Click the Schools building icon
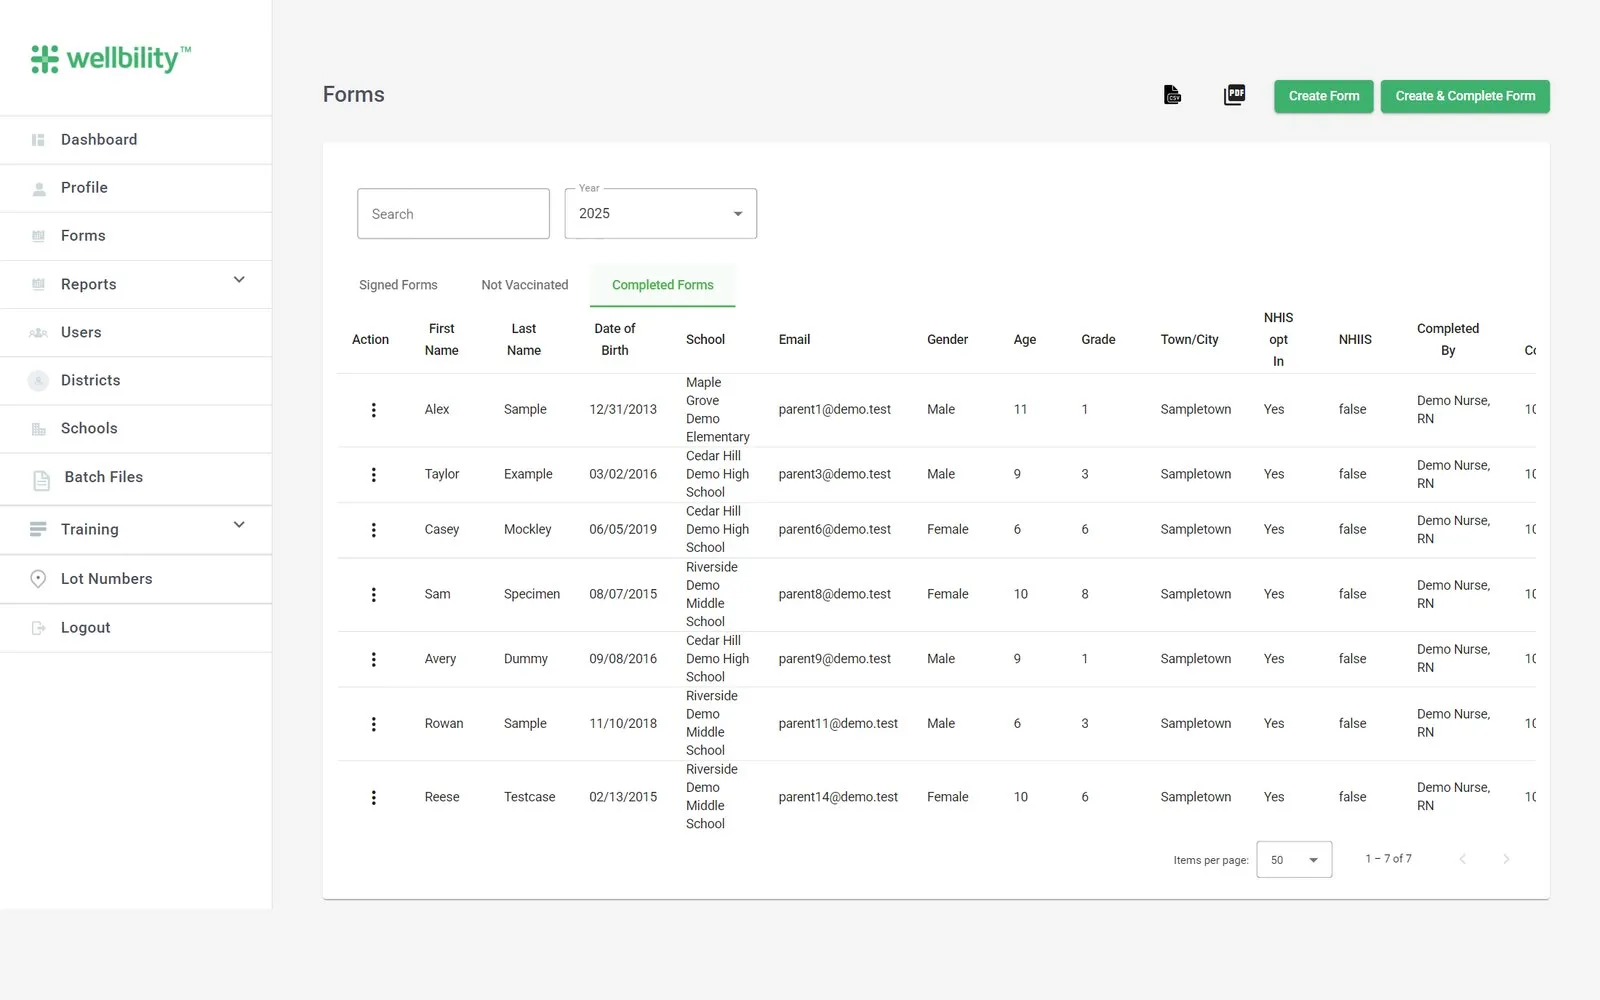 (x=38, y=429)
